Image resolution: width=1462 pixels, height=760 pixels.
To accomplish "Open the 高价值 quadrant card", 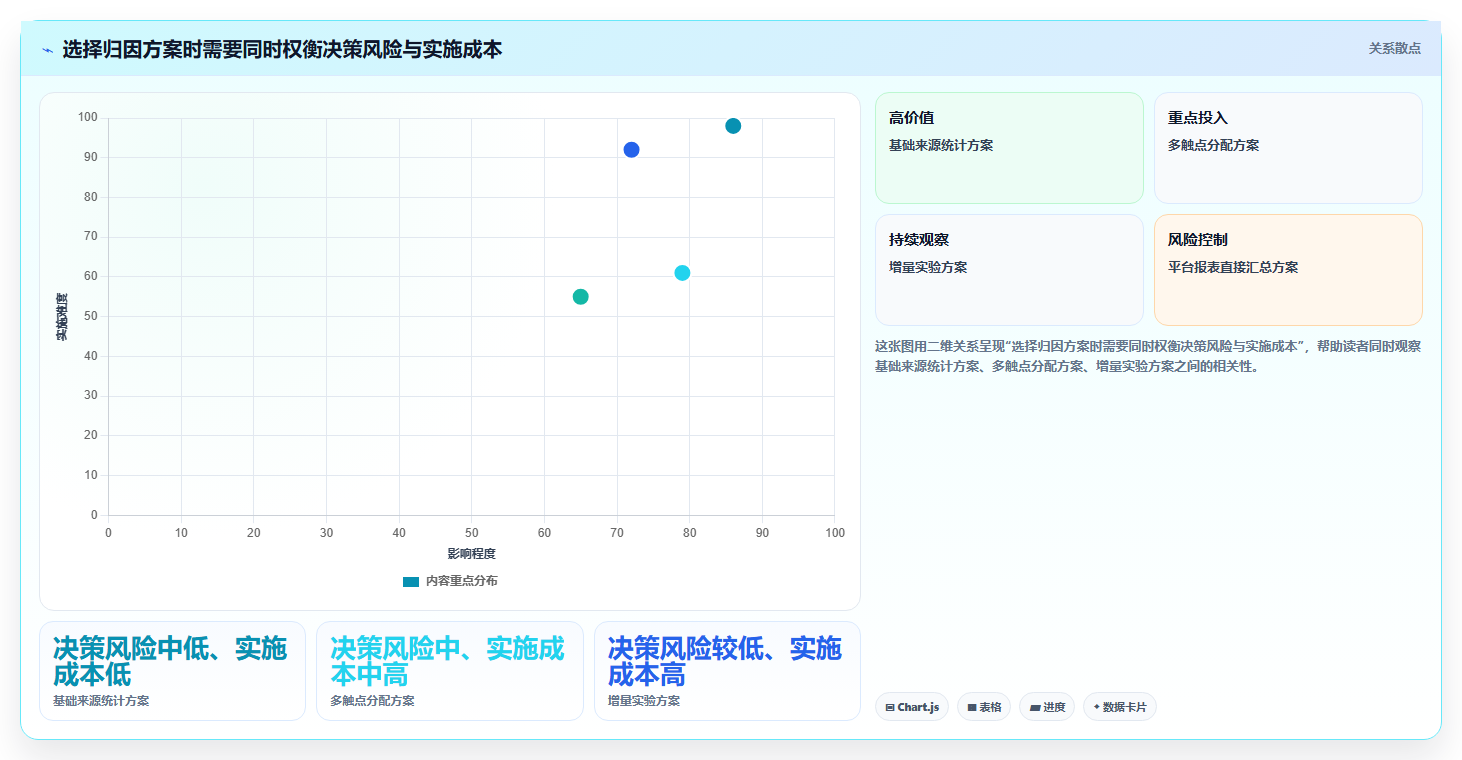I will 1009,148.
